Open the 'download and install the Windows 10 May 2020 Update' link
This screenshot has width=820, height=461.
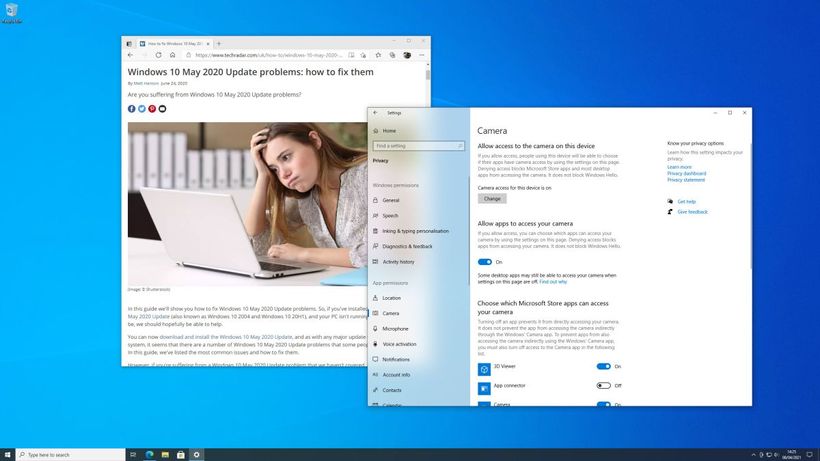226,337
